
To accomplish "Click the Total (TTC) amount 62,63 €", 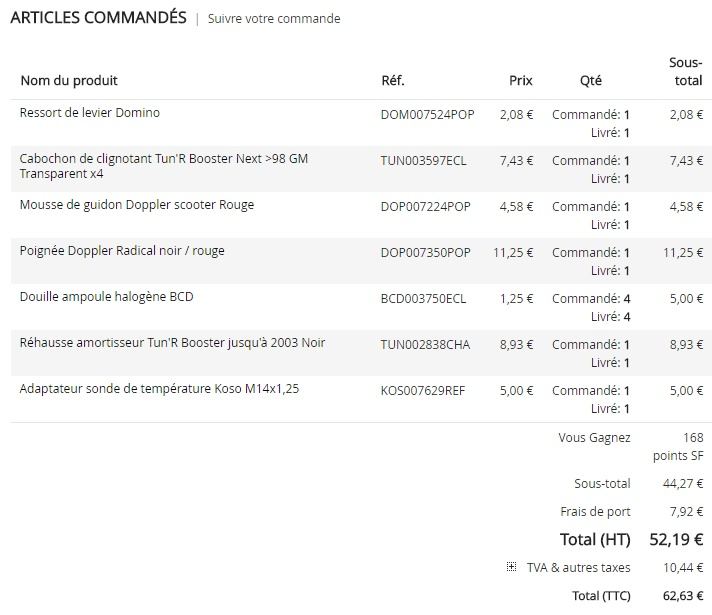I will tap(679, 596).
